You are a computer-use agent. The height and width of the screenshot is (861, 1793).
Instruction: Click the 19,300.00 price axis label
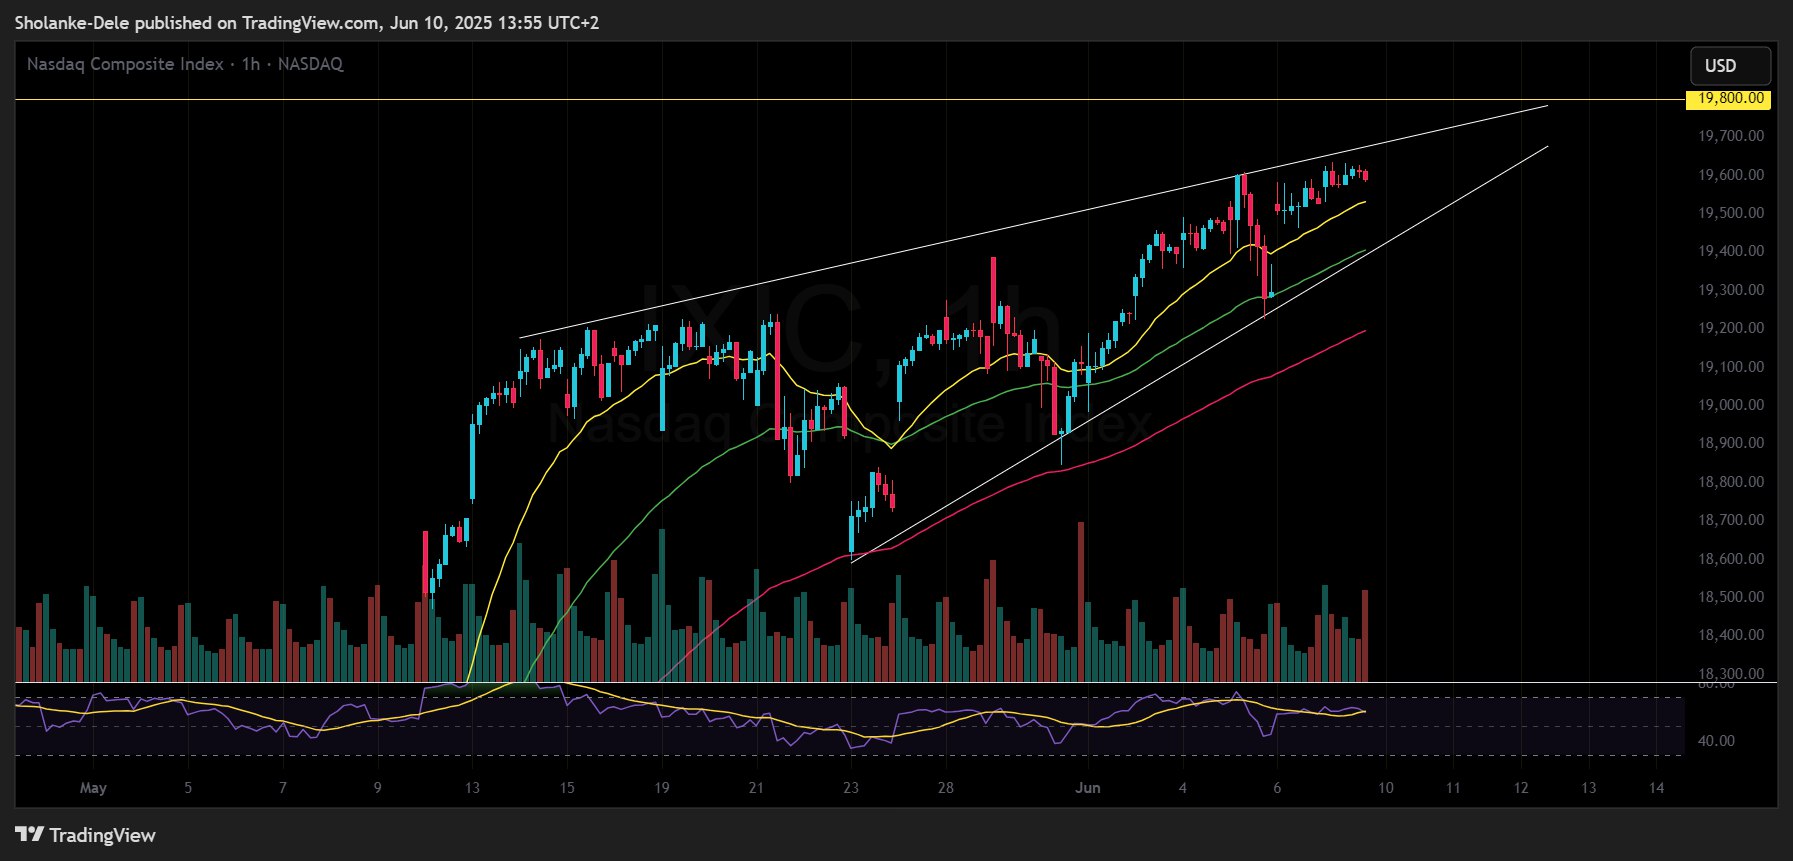pos(1731,290)
